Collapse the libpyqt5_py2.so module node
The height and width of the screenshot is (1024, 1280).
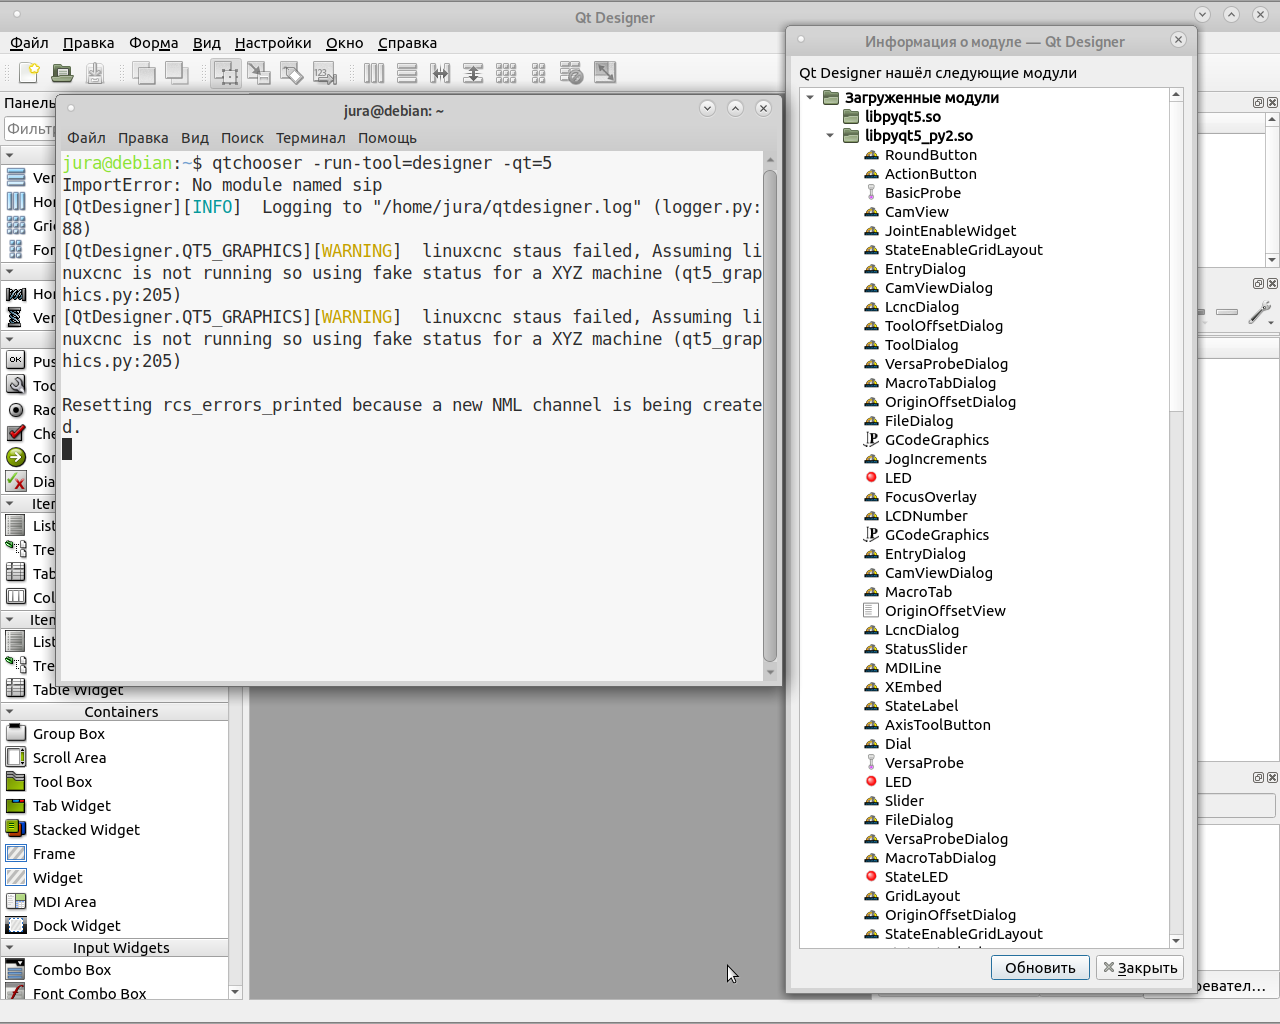click(830, 136)
